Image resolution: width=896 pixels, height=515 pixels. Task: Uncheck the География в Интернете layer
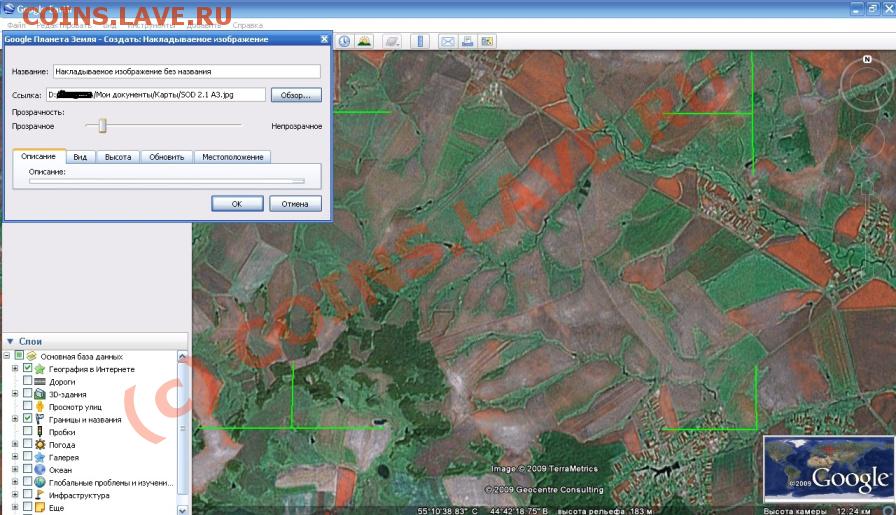pyautogui.click(x=27, y=369)
